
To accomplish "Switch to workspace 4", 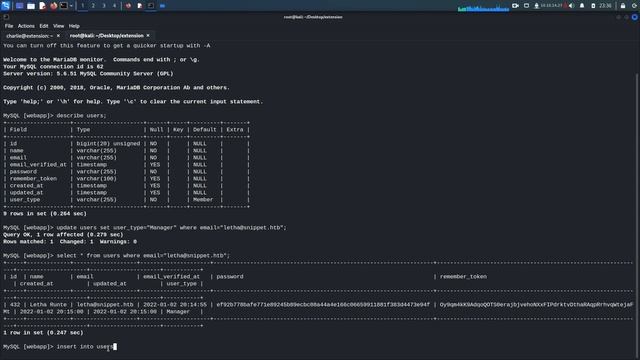I will pos(114,6).
